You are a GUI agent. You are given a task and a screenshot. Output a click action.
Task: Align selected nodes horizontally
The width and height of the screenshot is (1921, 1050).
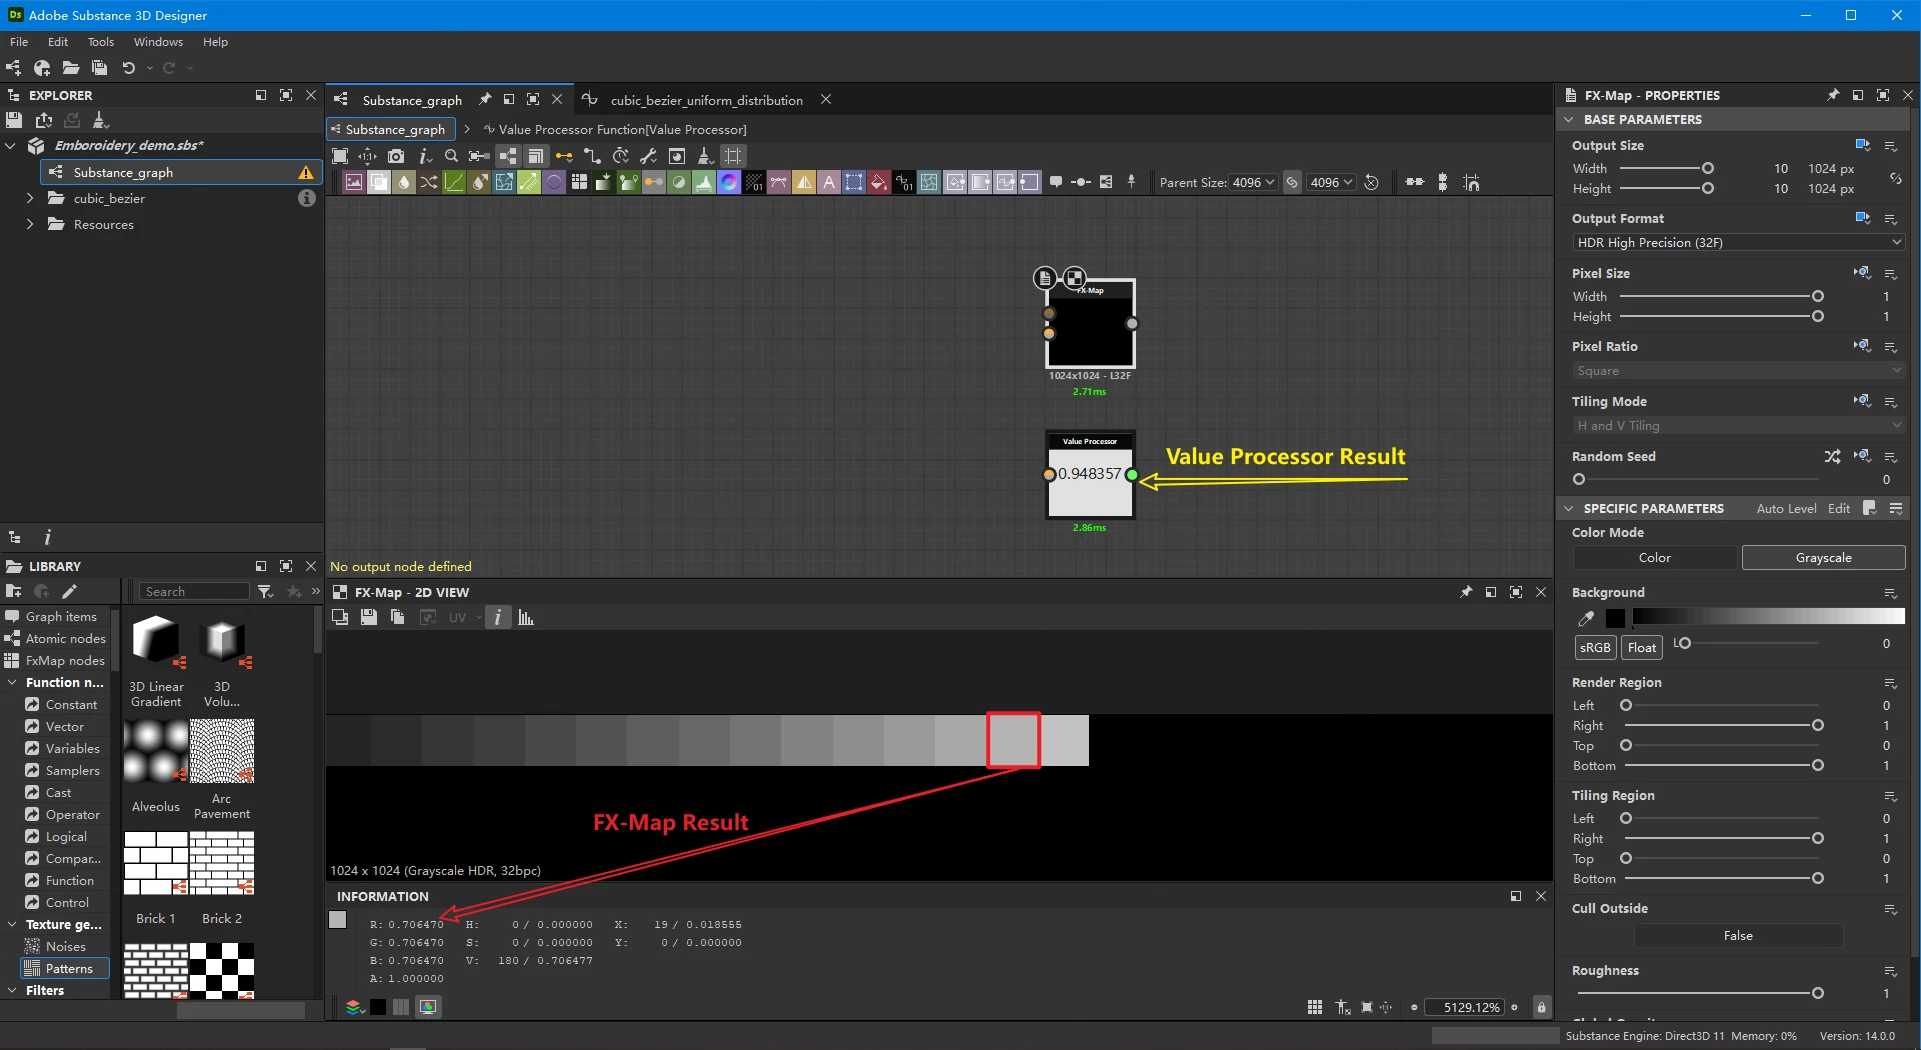1415,182
